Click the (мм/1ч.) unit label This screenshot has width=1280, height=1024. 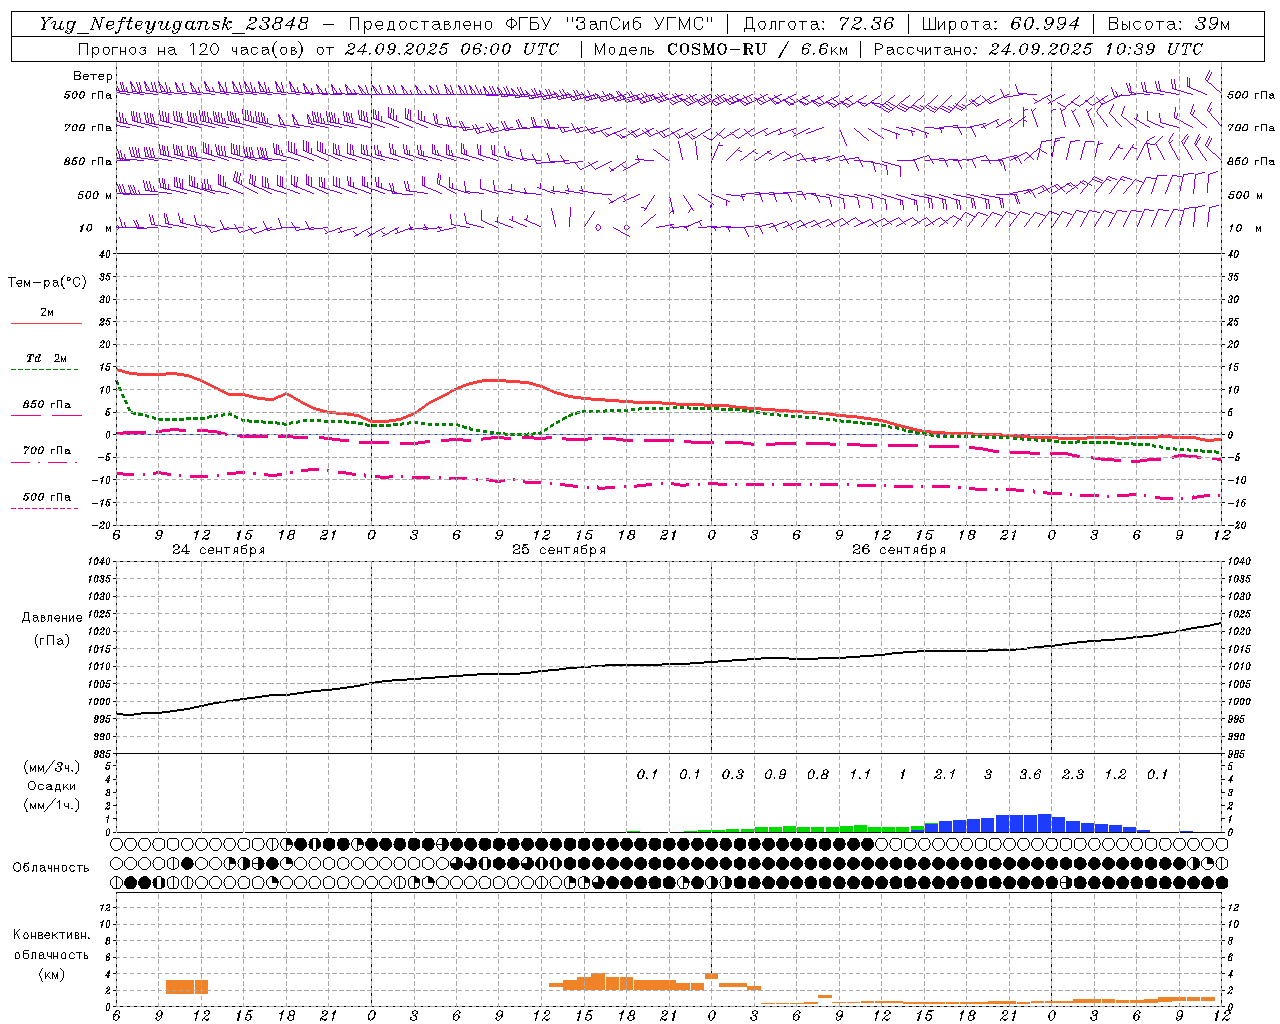(x=51, y=805)
